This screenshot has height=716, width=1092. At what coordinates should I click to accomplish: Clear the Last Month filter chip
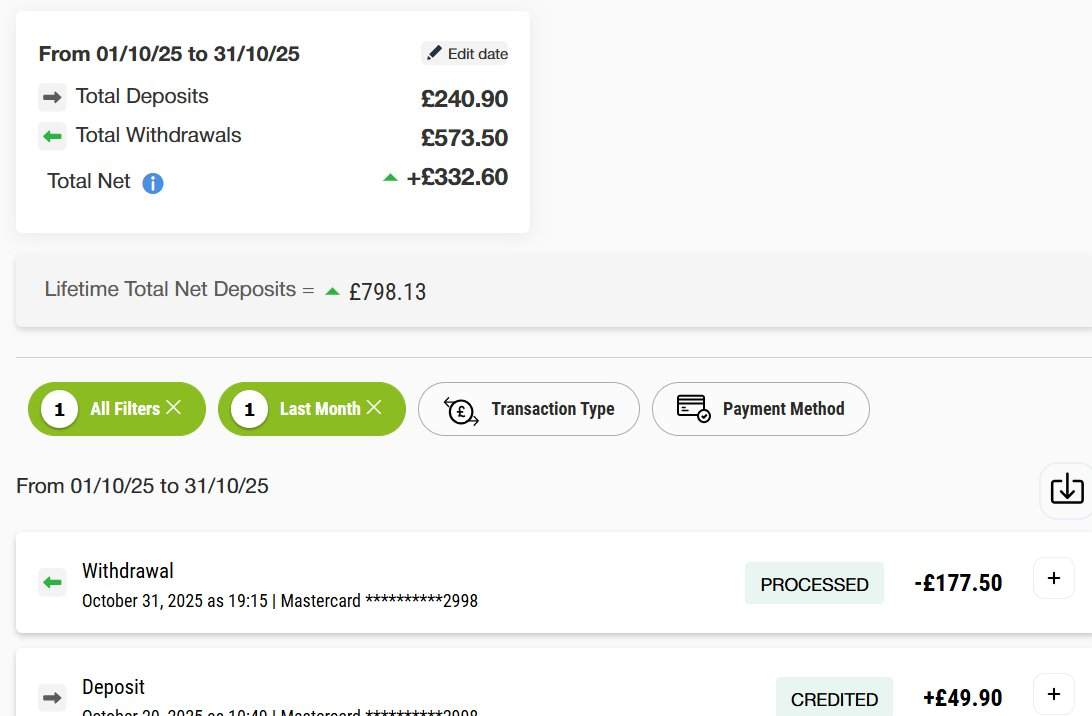374,408
